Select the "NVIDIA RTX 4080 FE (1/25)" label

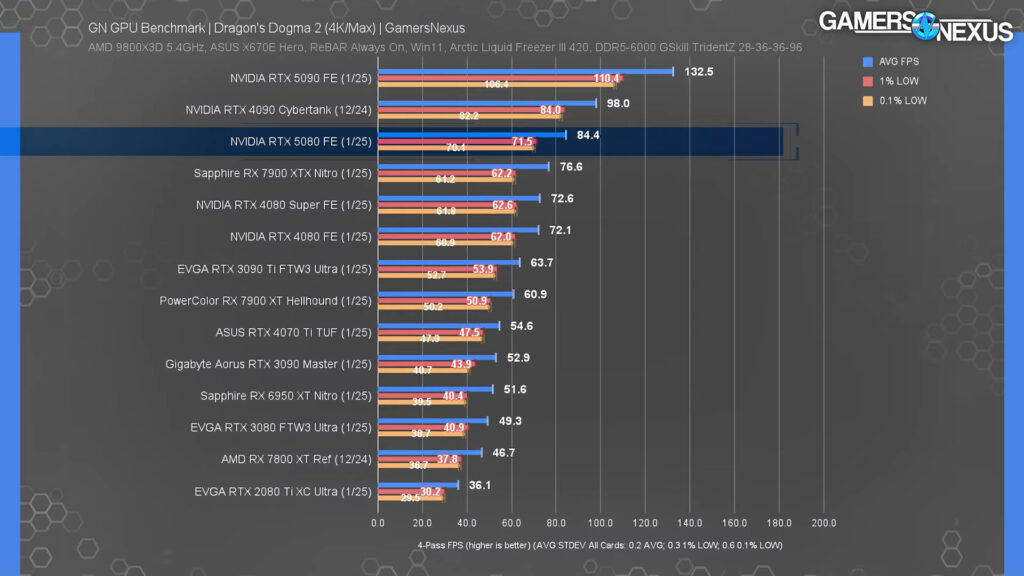[300, 236]
